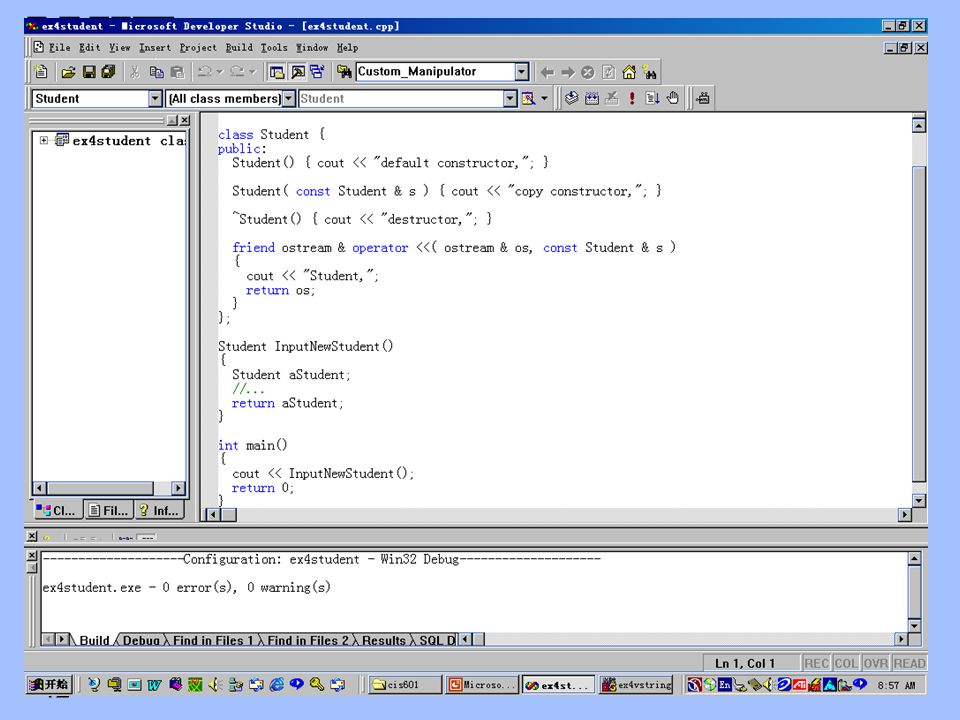Click the Go Forward arrow icon
The width and height of the screenshot is (960, 720).
pos(568,72)
